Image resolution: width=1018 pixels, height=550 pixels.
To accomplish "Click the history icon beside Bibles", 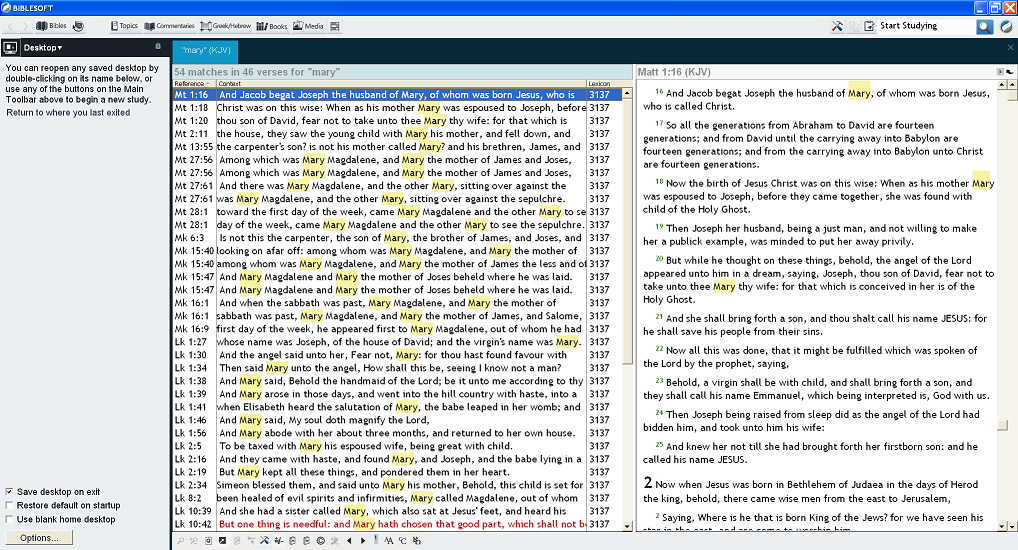I will pos(78,26).
